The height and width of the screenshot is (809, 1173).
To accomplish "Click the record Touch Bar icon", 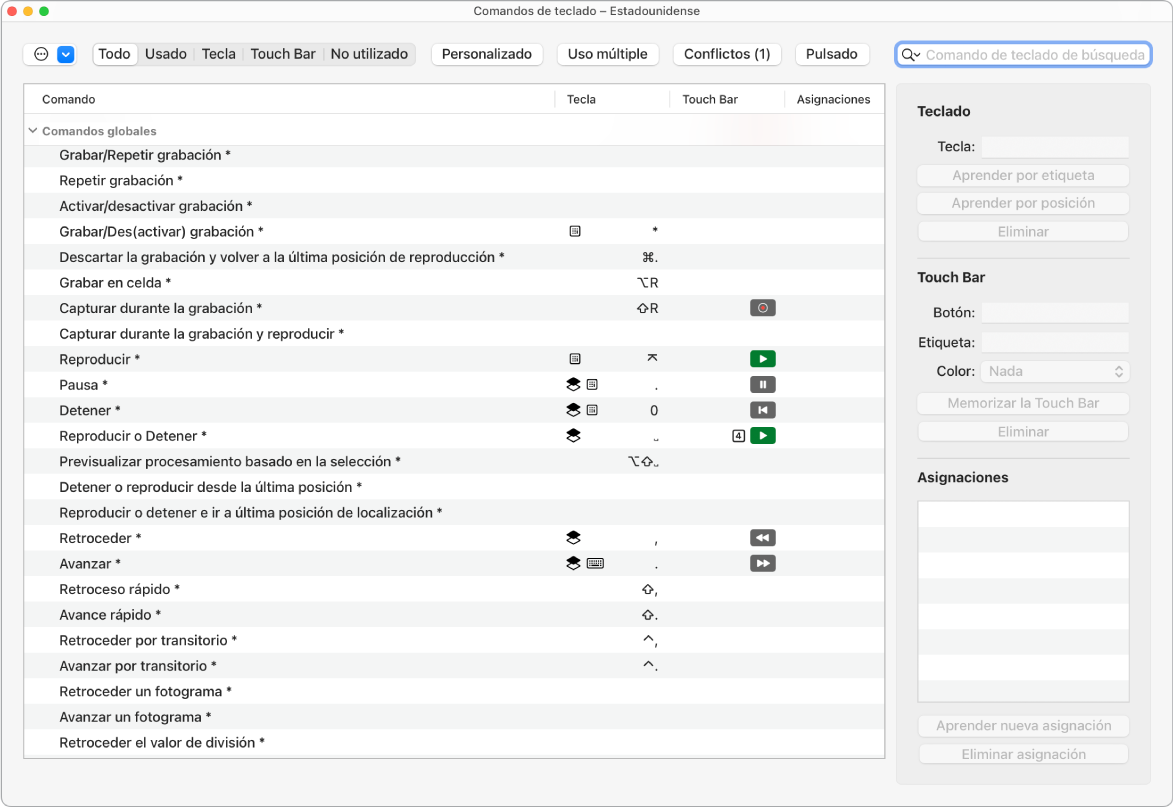I will click(x=762, y=308).
